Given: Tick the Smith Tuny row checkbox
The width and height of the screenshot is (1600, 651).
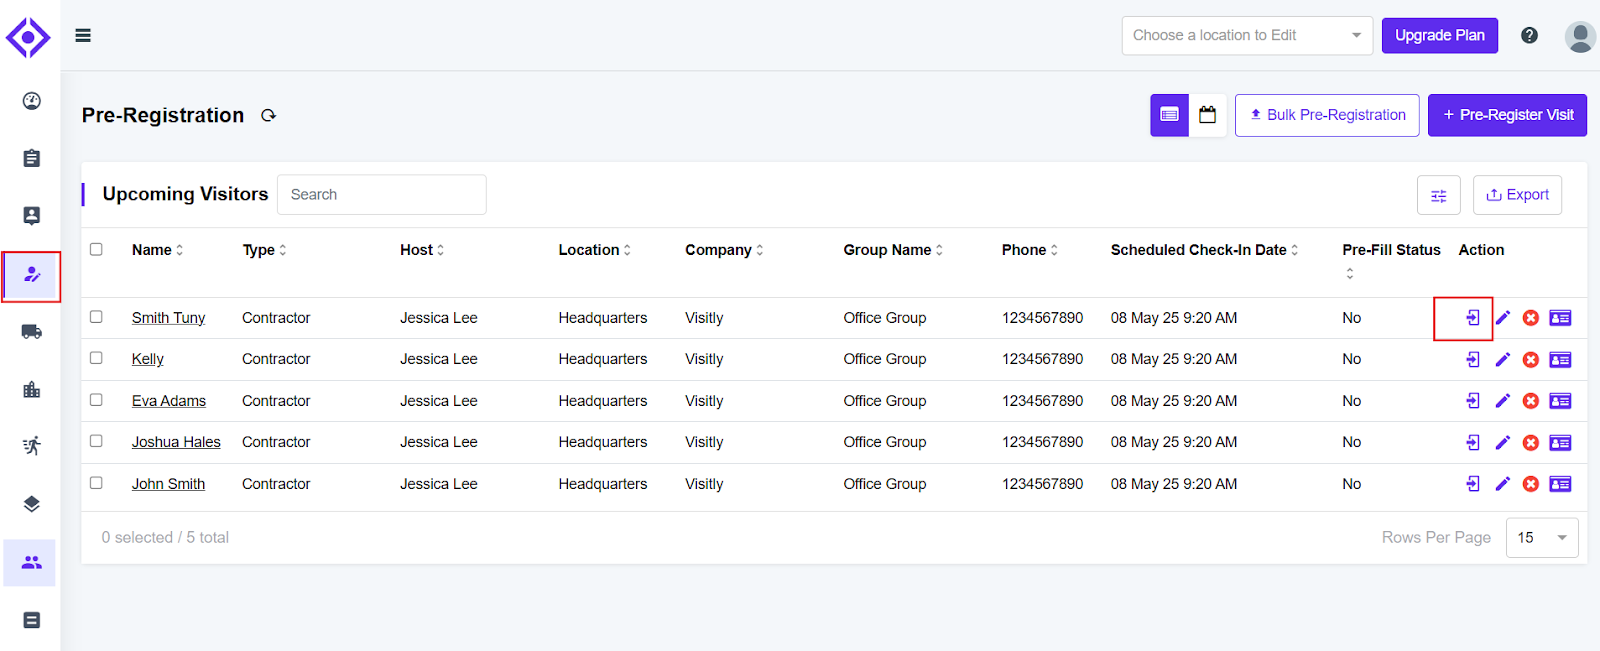Looking at the screenshot, I should [96, 317].
